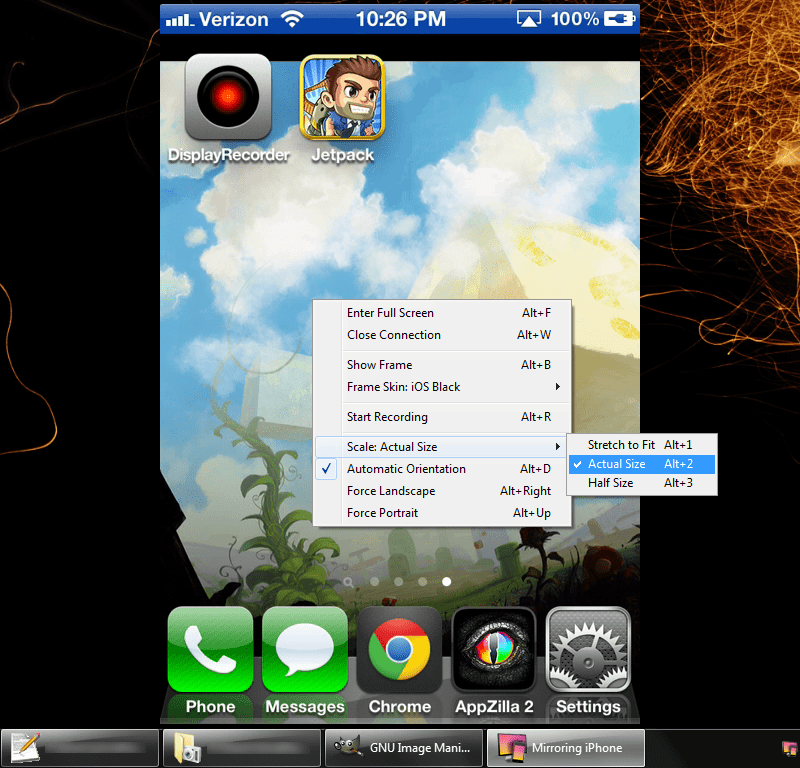Click Show Frame in the menu
The width and height of the screenshot is (800, 768).
click(442, 365)
